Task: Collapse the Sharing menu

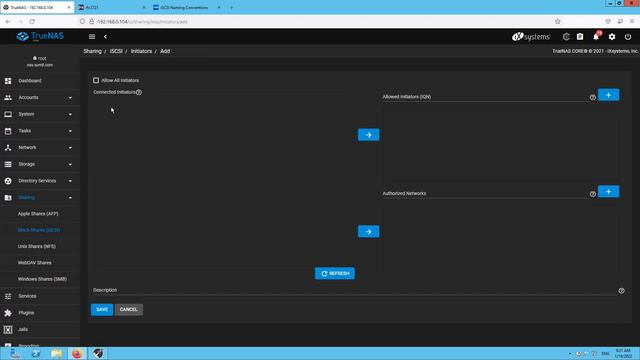Action: point(40,198)
